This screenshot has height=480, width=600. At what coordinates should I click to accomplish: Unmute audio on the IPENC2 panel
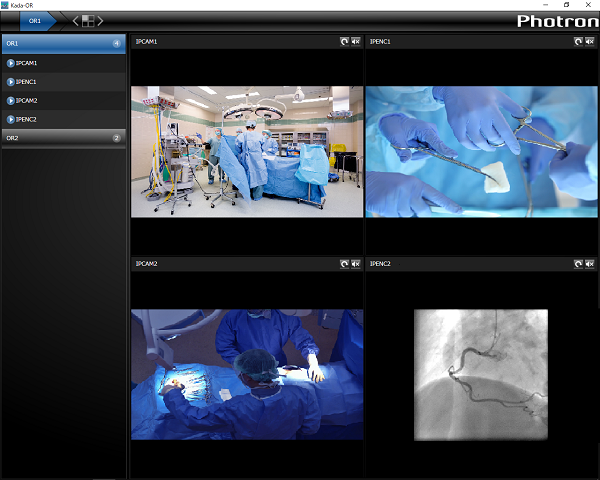(589, 264)
